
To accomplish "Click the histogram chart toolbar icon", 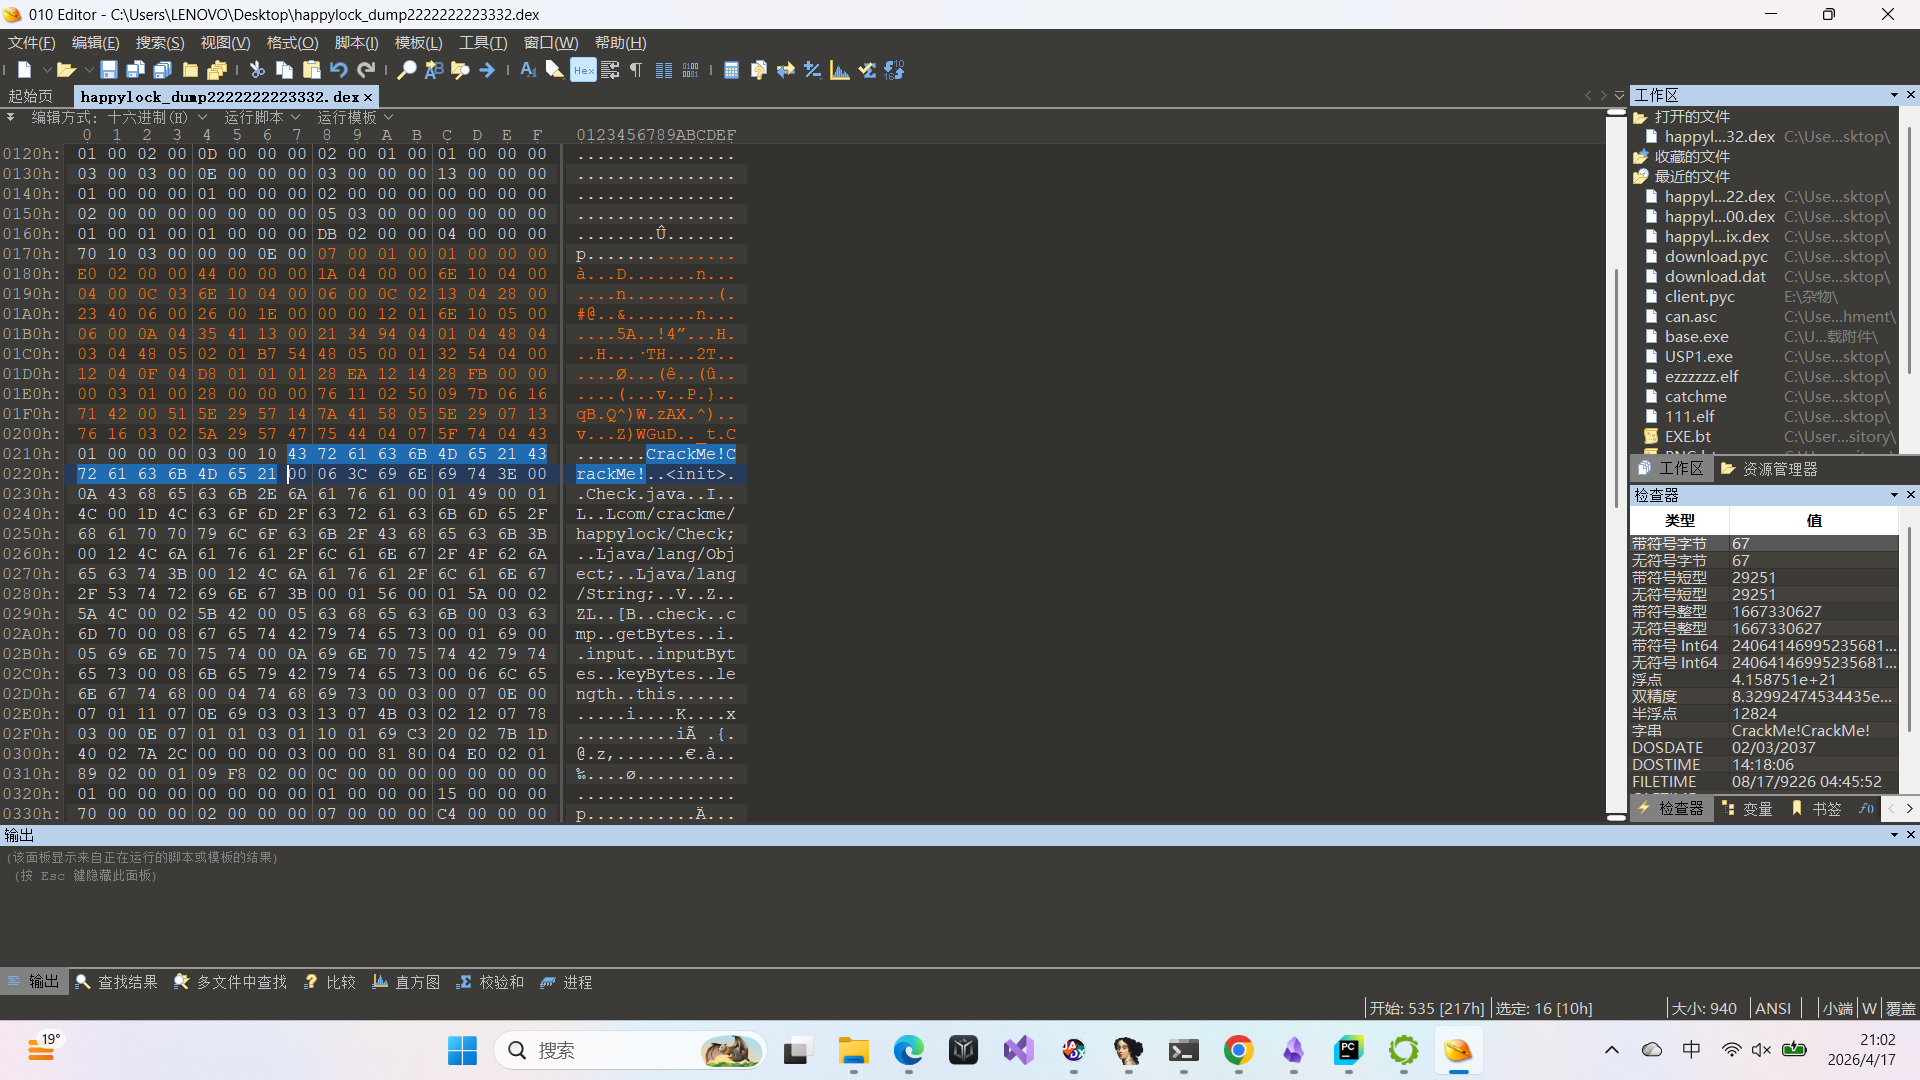I will click(x=840, y=70).
